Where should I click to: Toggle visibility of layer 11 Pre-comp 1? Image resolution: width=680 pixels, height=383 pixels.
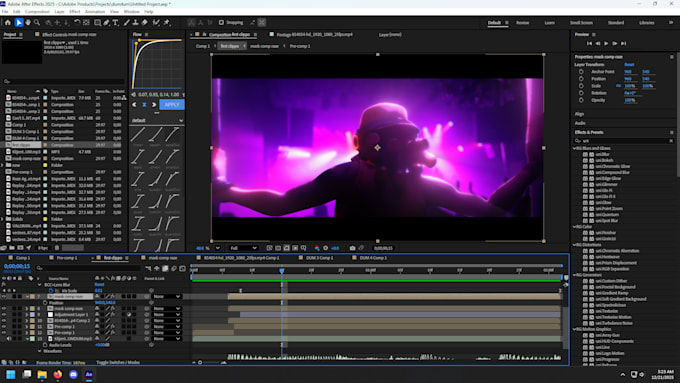4,327
